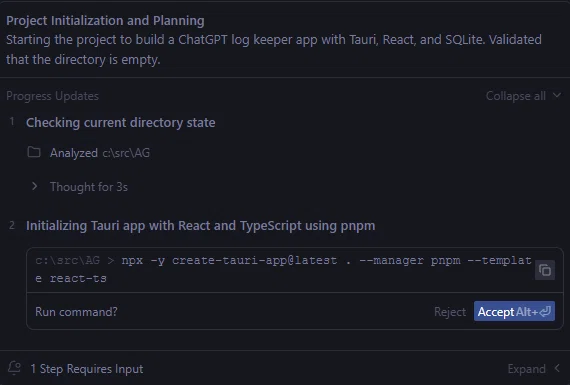The height and width of the screenshot is (385, 570).
Task: Open the c:\src\AG analyzed path
Action: [x=126, y=153]
